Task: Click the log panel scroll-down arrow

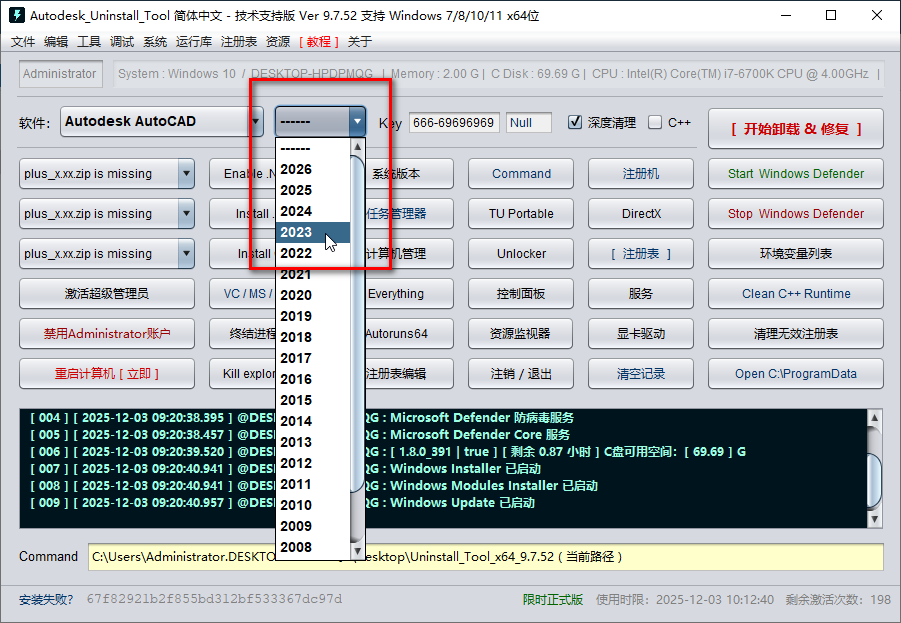Action: tap(874, 520)
